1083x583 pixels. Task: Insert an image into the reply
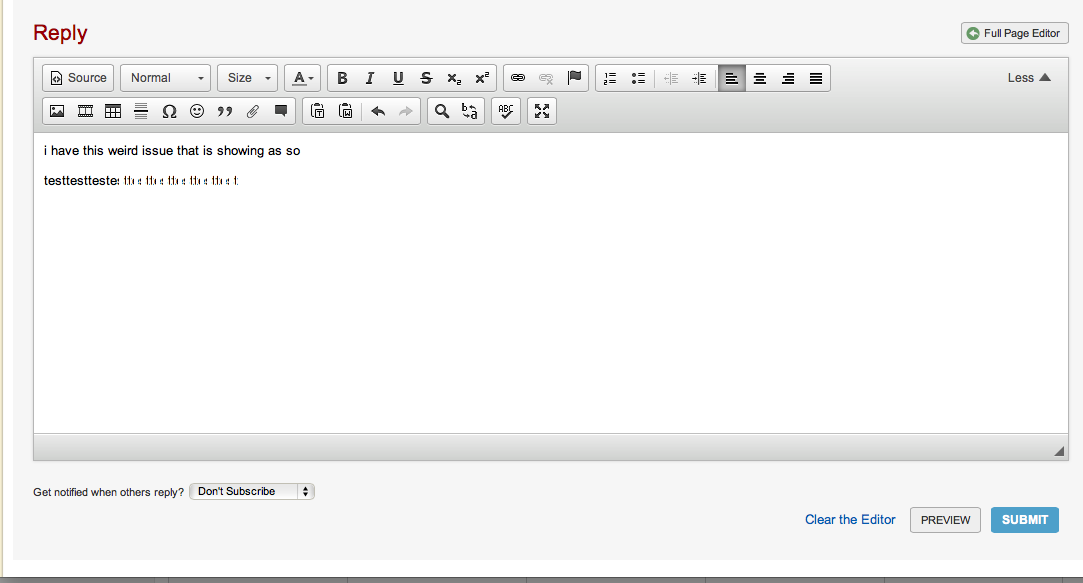[x=57, y=111]
